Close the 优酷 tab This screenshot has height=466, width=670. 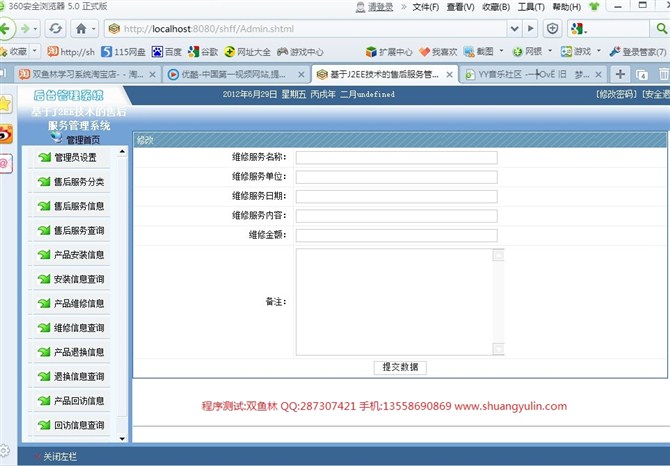[x=301, y=74]
